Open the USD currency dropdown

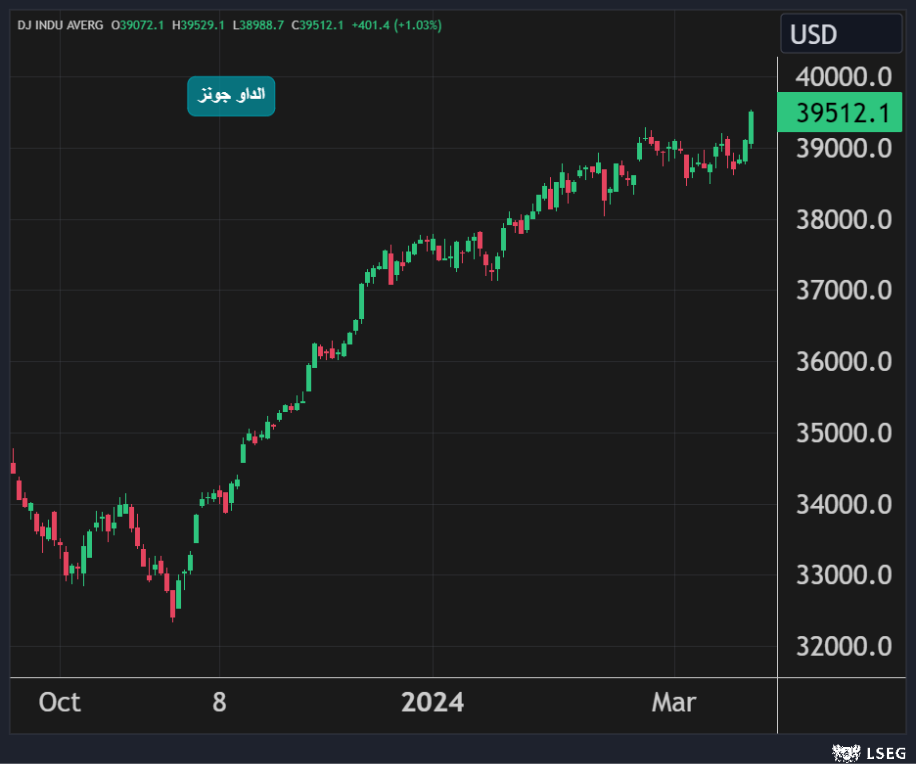(x=840, y=35)
